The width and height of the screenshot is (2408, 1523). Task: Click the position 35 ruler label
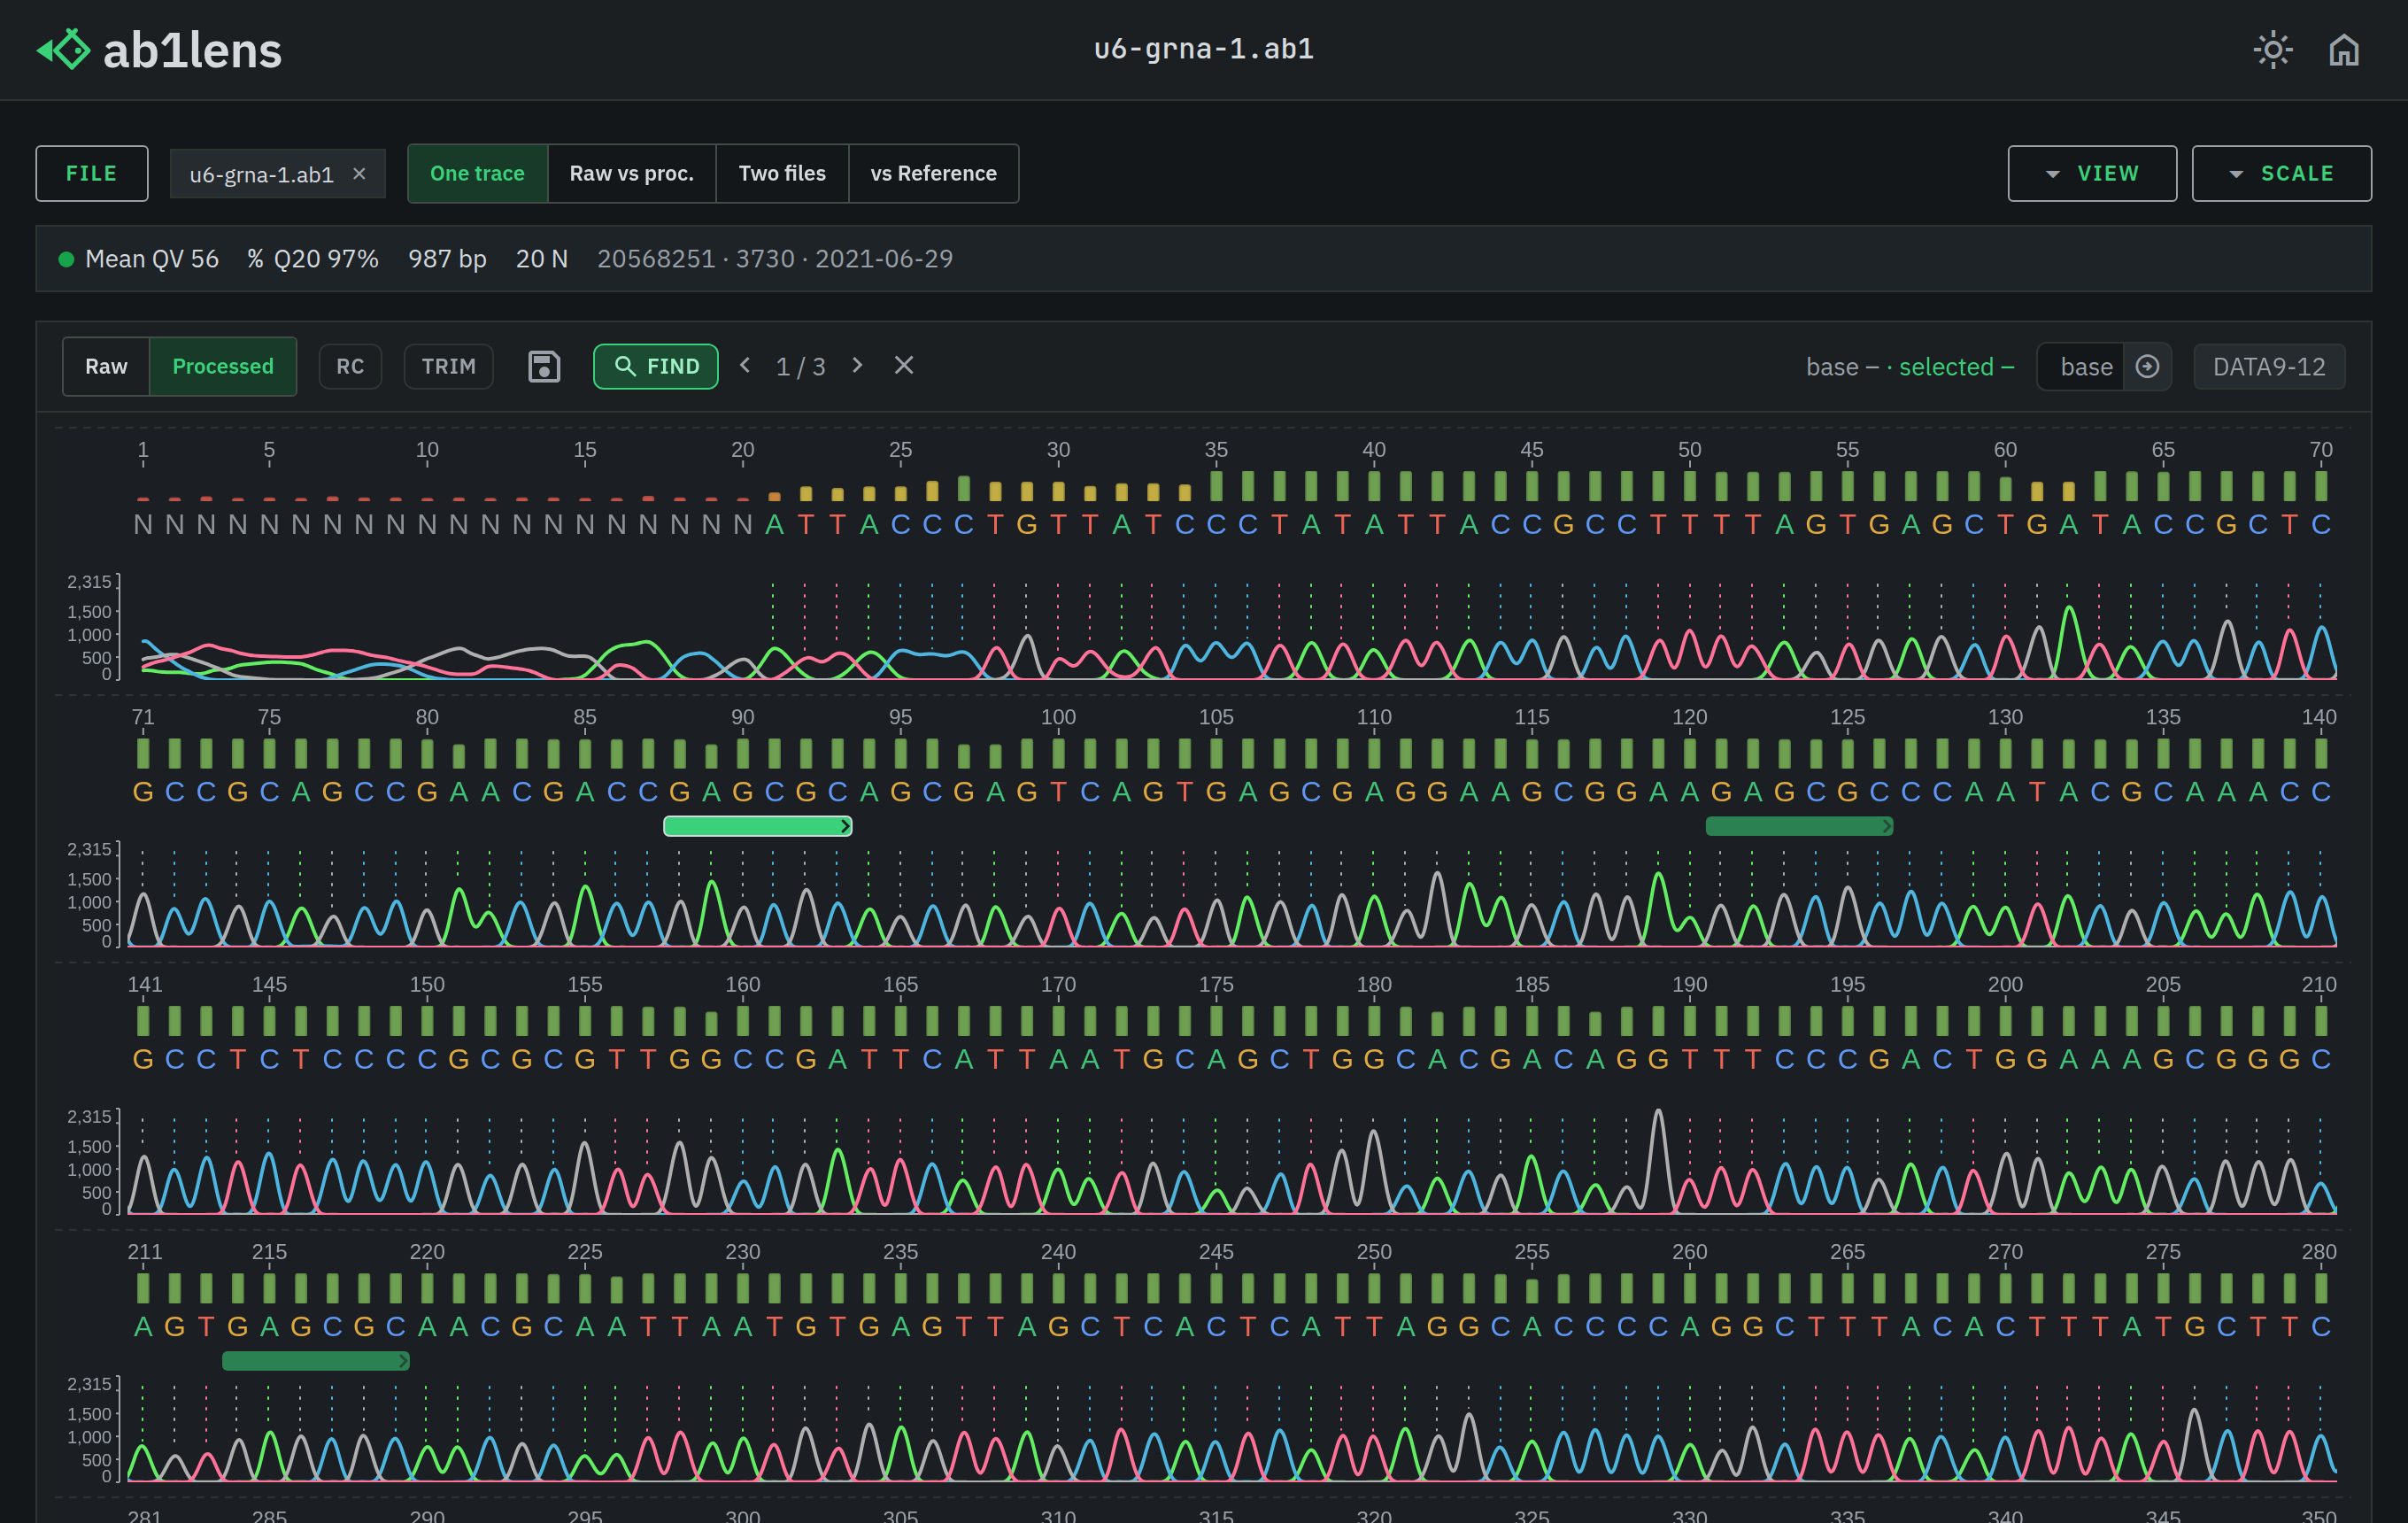(x=1216, y=450)
